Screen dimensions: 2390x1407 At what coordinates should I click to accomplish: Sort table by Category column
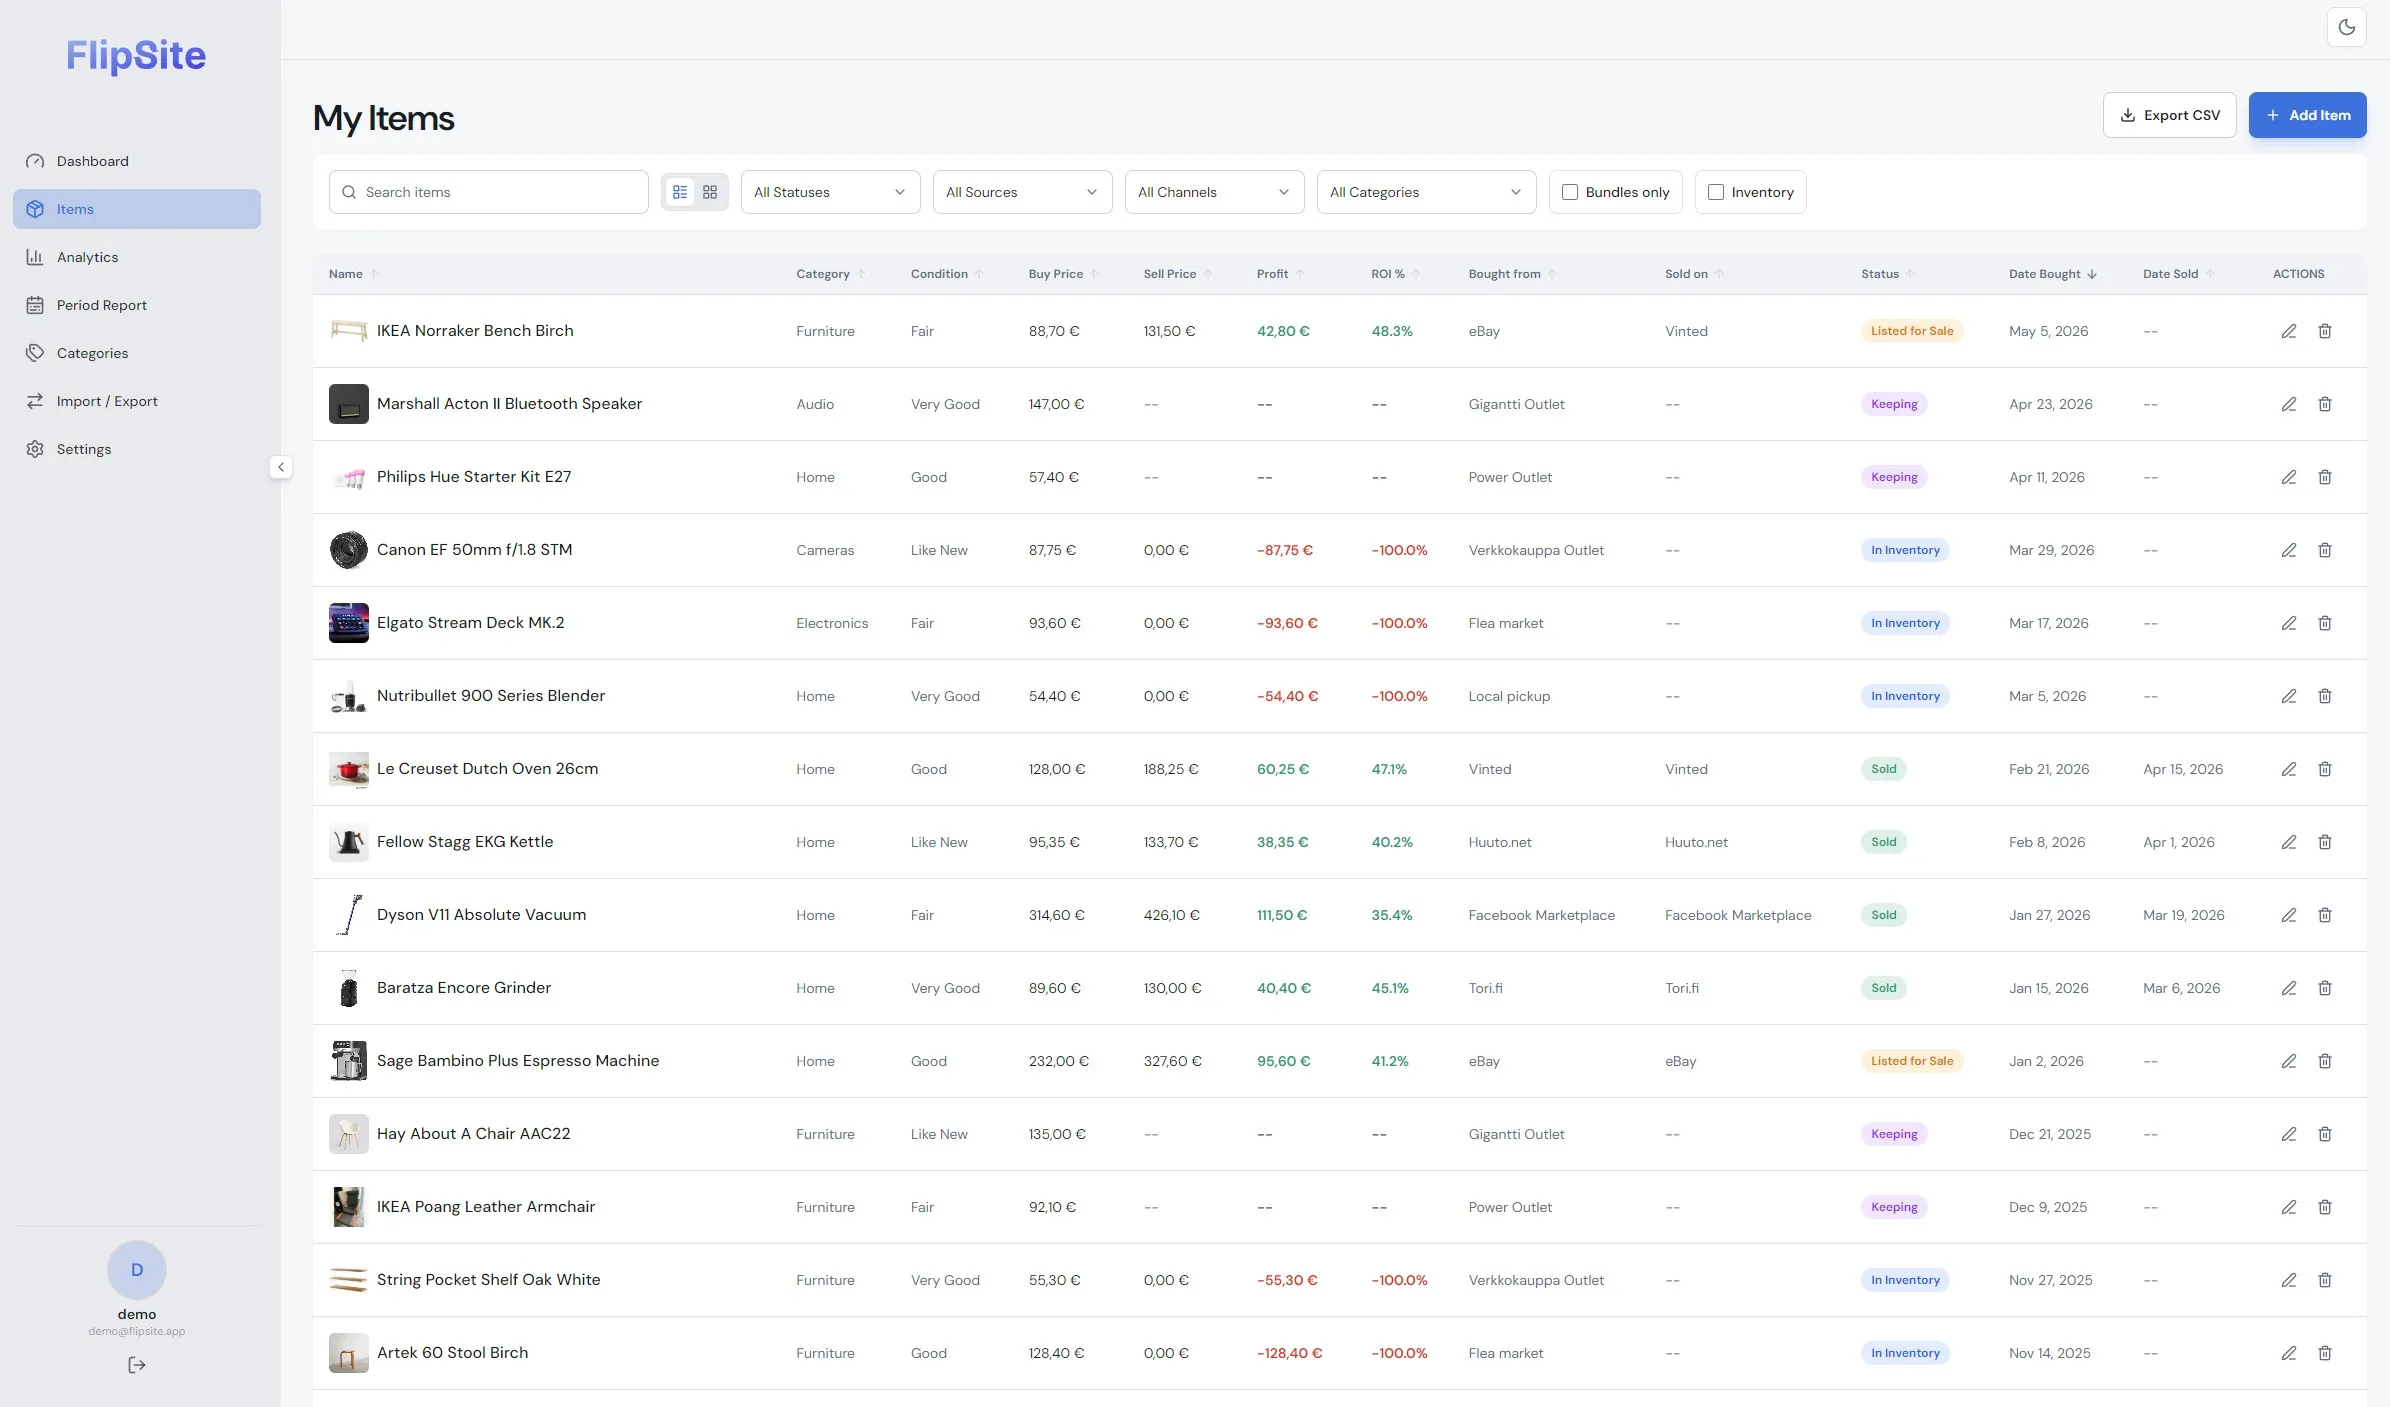click(x=831, y=274)
